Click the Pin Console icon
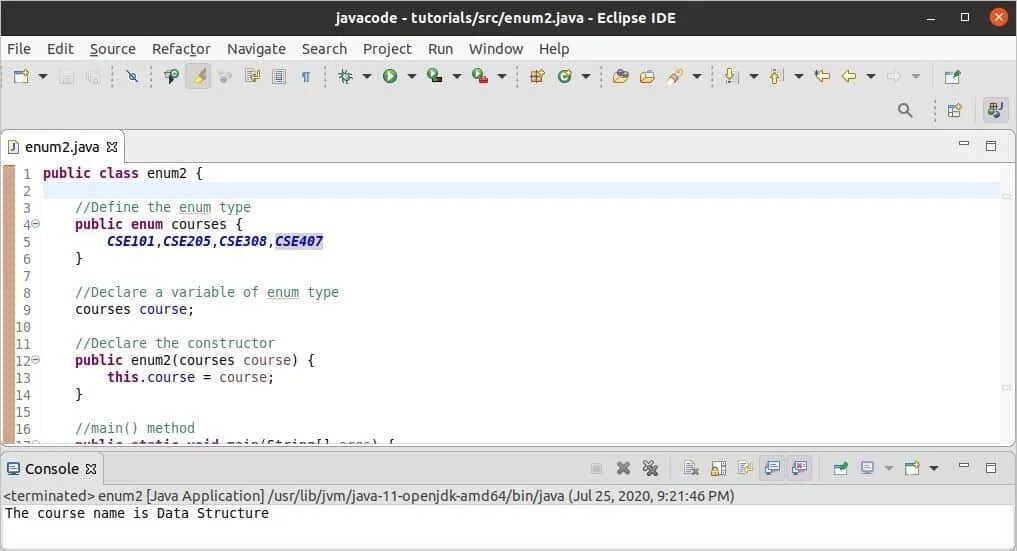The image size is (1017, 551). pyautogui.click(x=841, y=468)
